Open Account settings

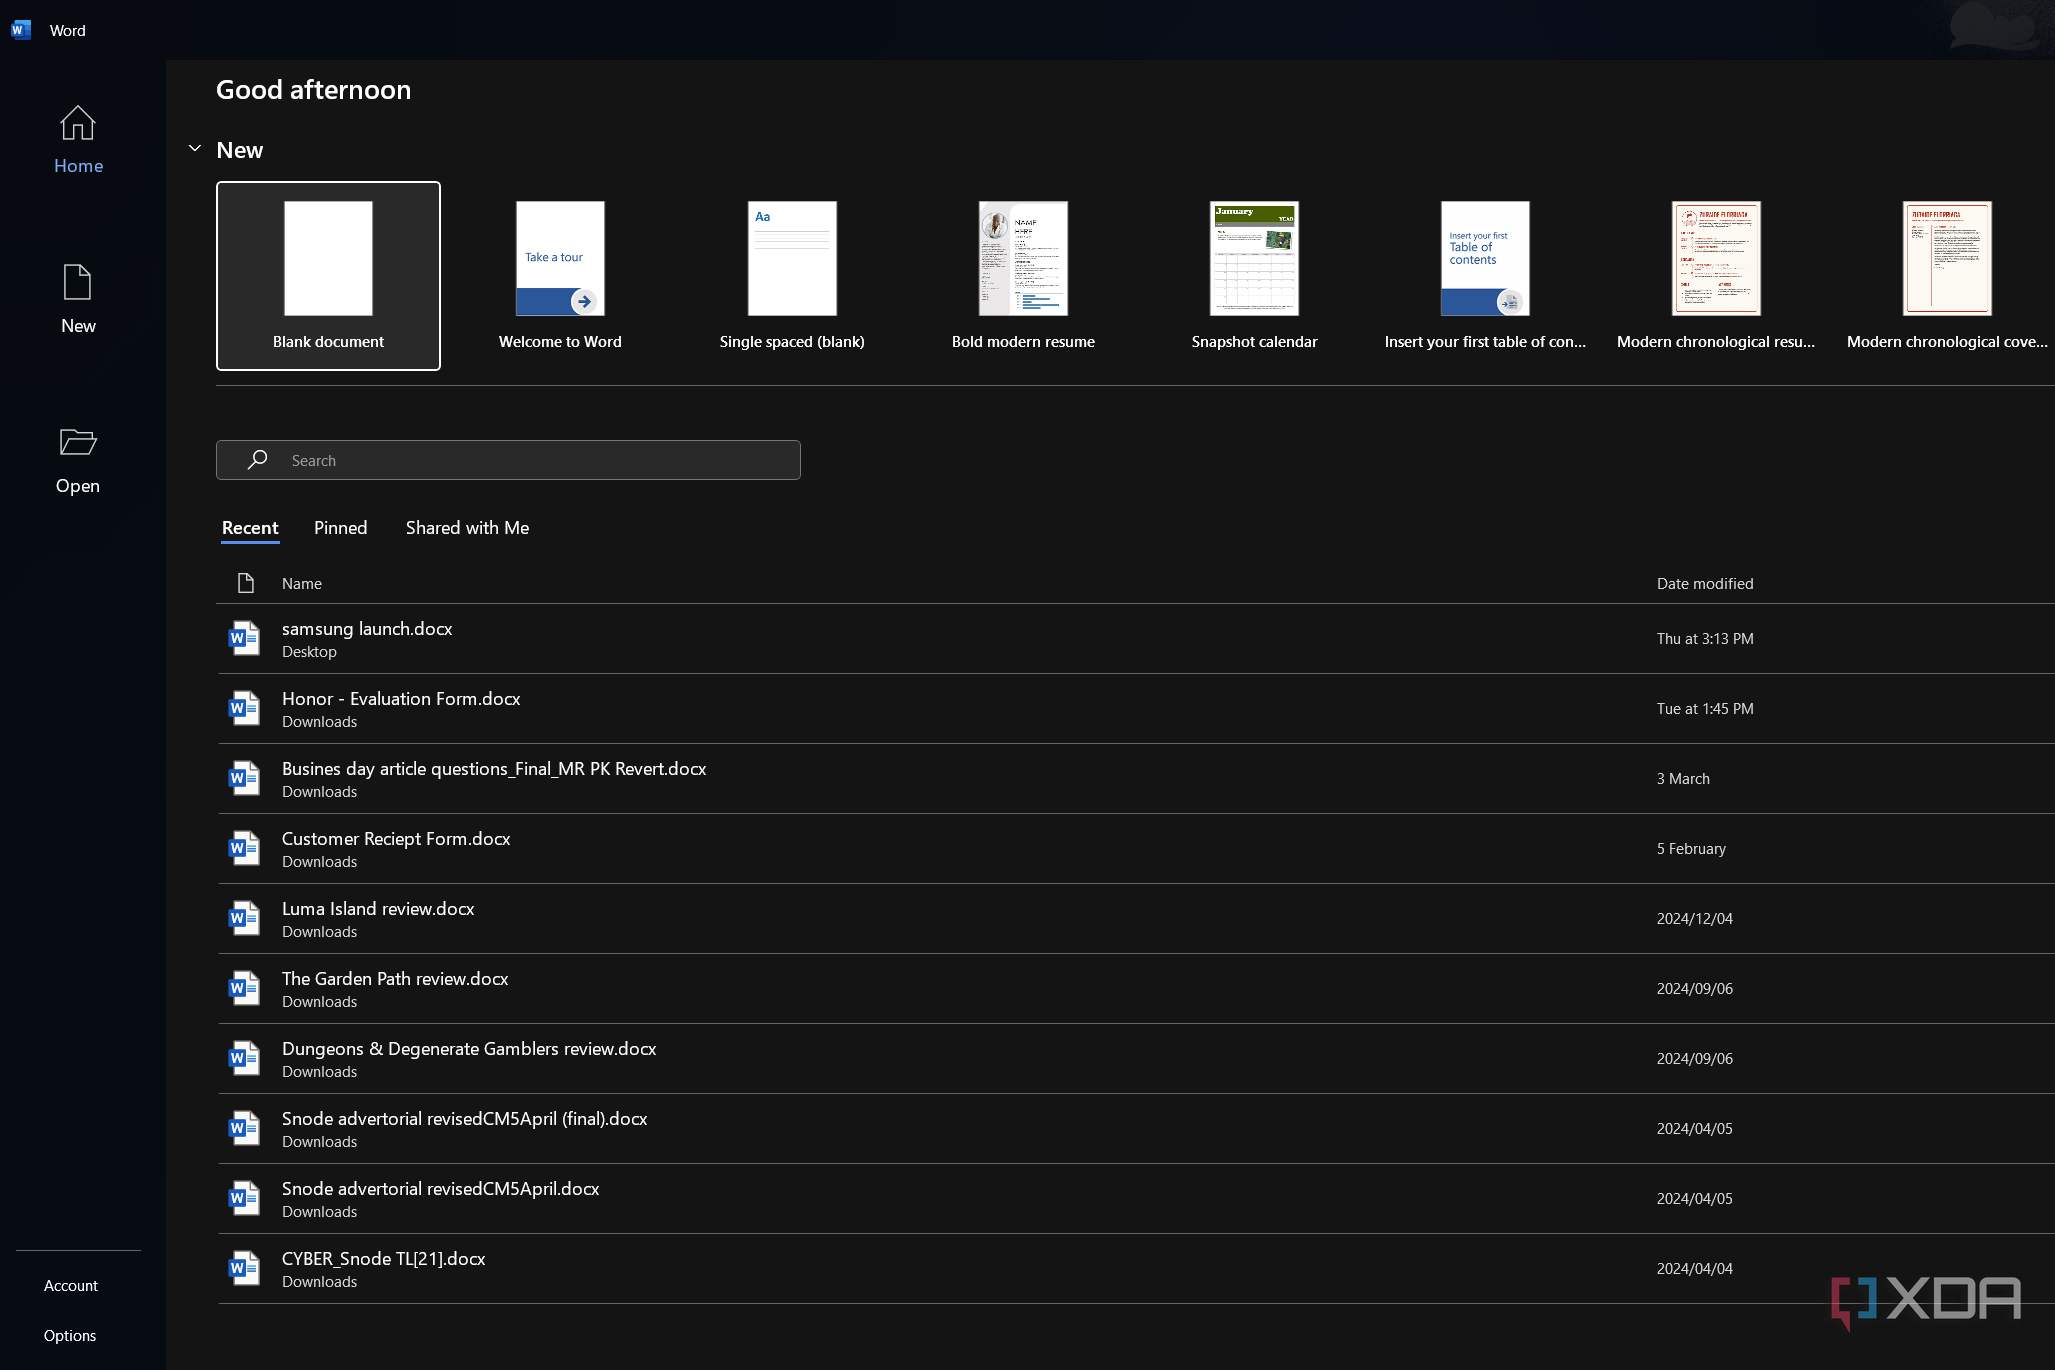pyautogui.click(x=71, y=1286)
